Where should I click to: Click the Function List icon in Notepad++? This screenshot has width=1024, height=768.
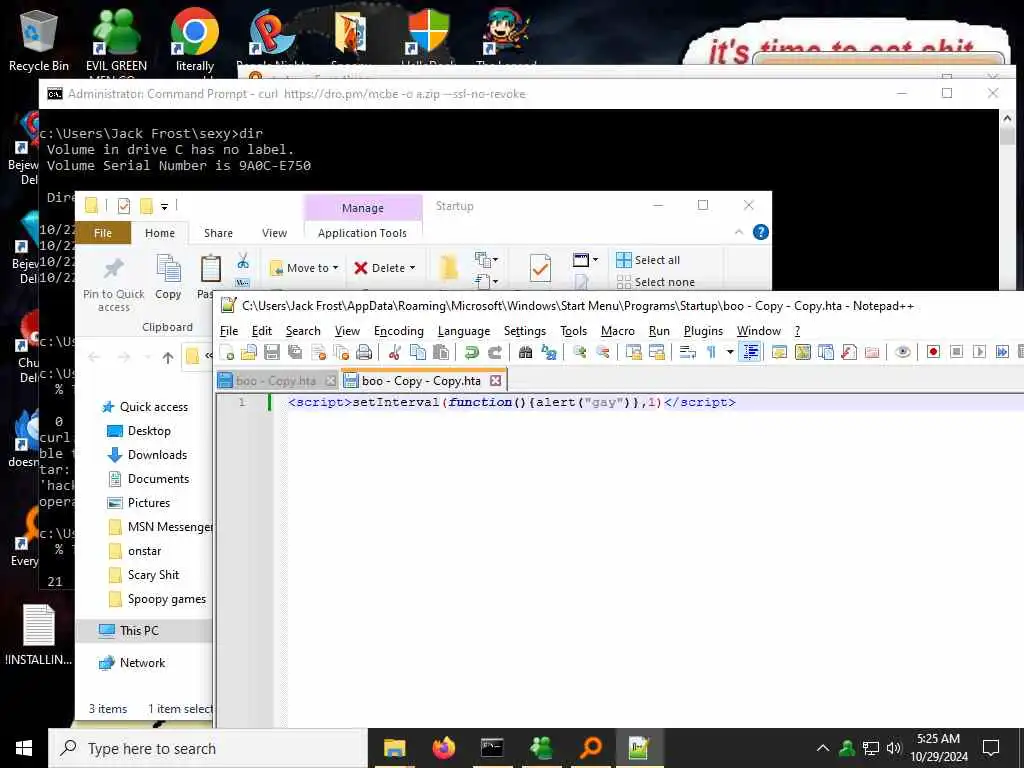click(848, 353)
